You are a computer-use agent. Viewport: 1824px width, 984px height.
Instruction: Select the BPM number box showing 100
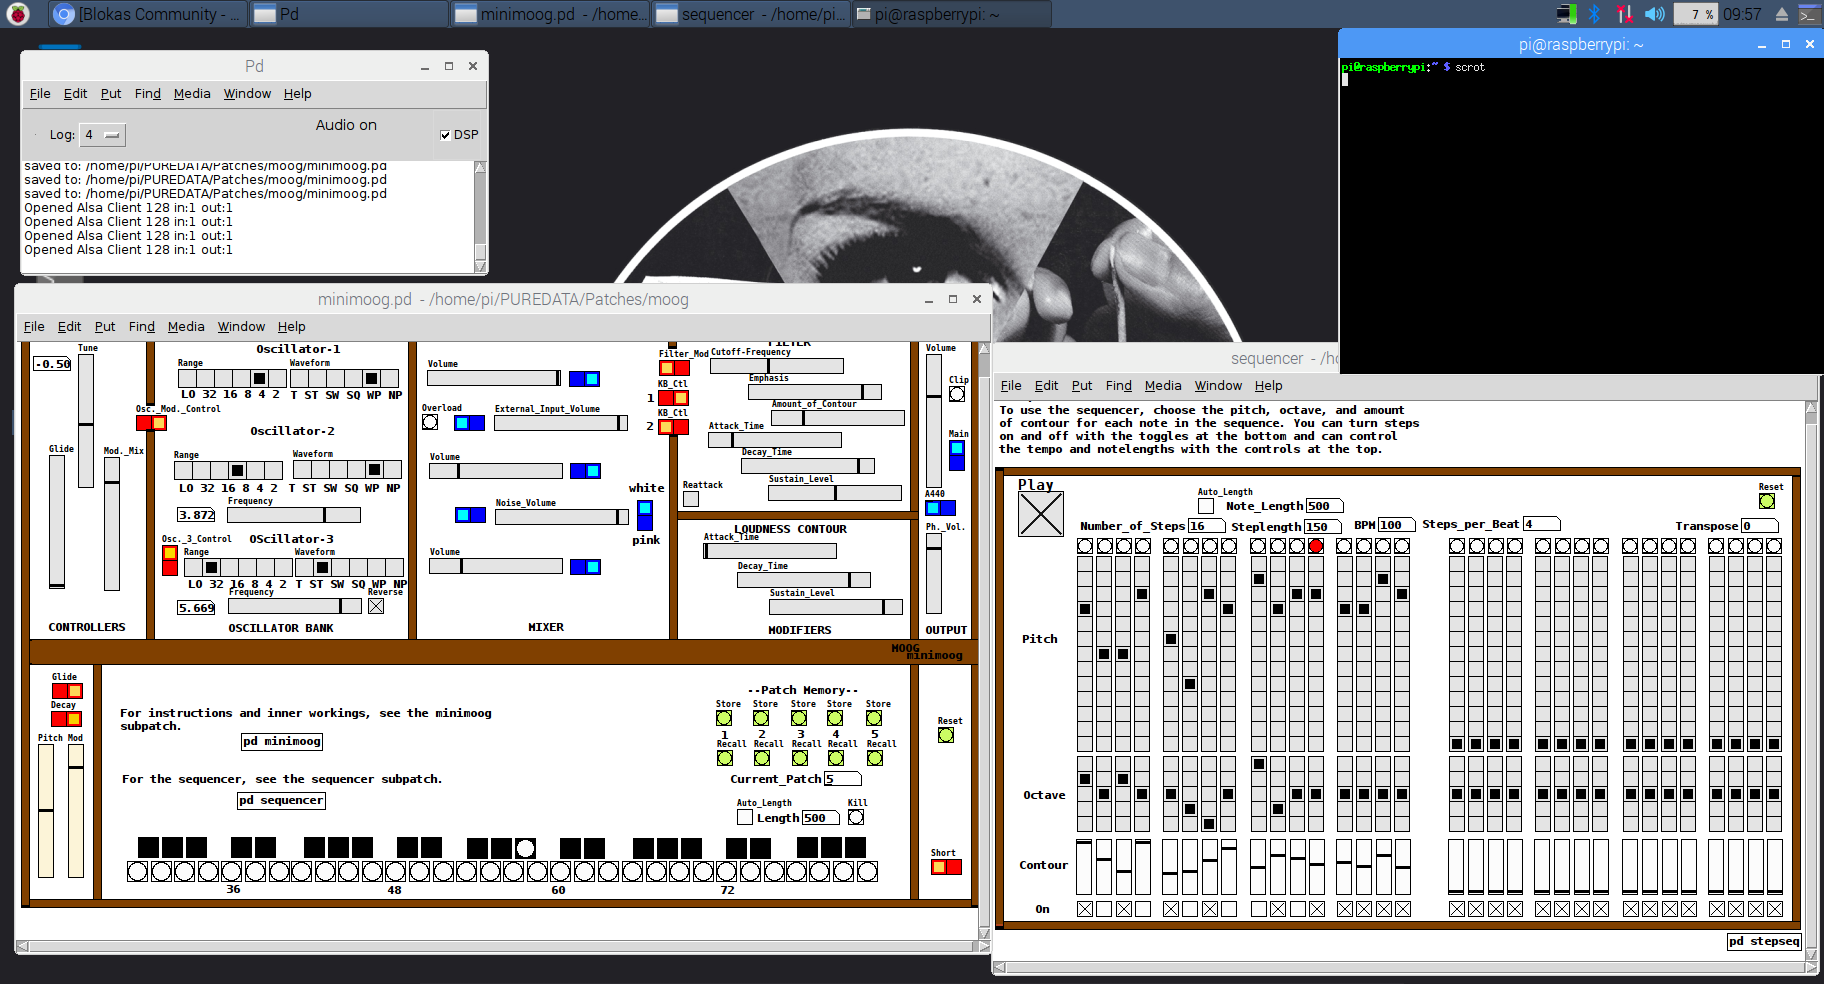point(1396,525)
